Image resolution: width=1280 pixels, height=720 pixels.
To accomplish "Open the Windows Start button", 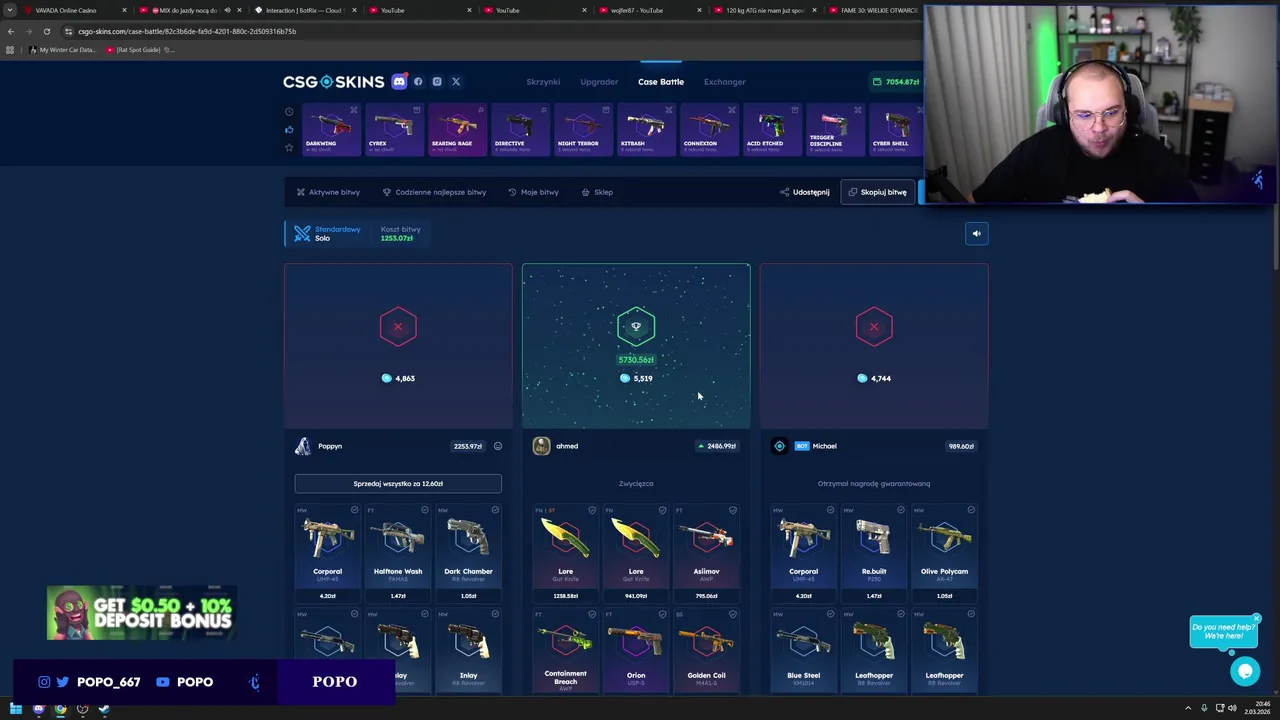I will pyautogui.click(x=15, y=709).
